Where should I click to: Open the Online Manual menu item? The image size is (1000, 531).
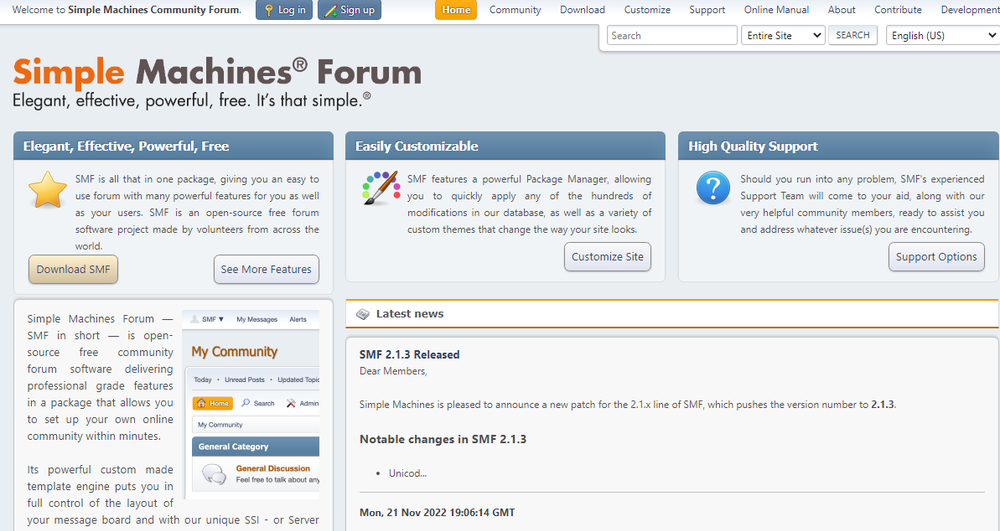[776, 10]
